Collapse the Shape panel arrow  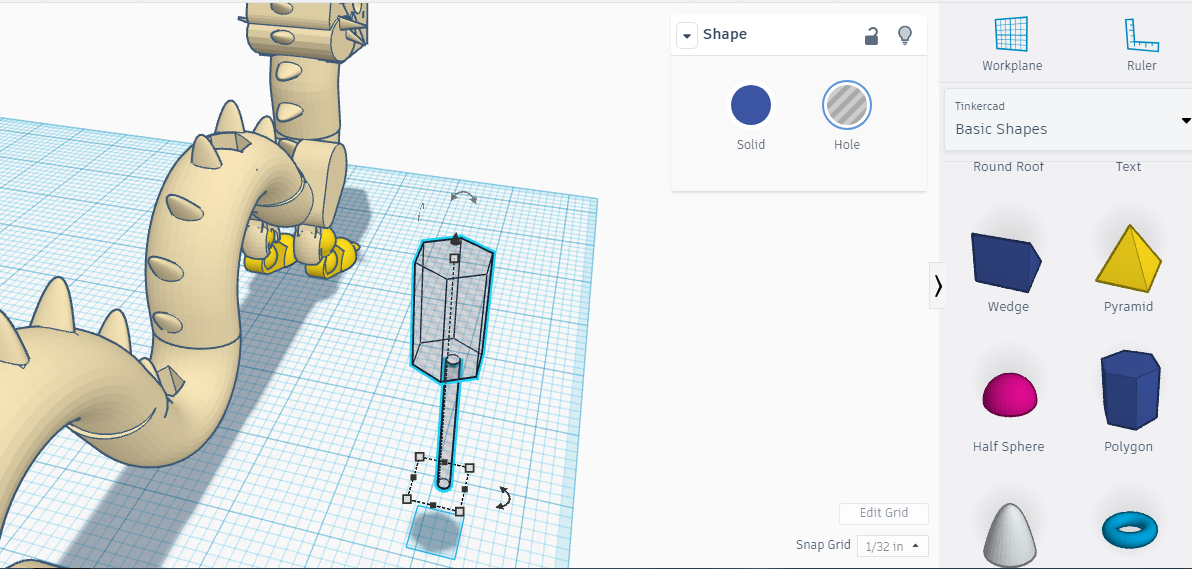pos(687,35)
